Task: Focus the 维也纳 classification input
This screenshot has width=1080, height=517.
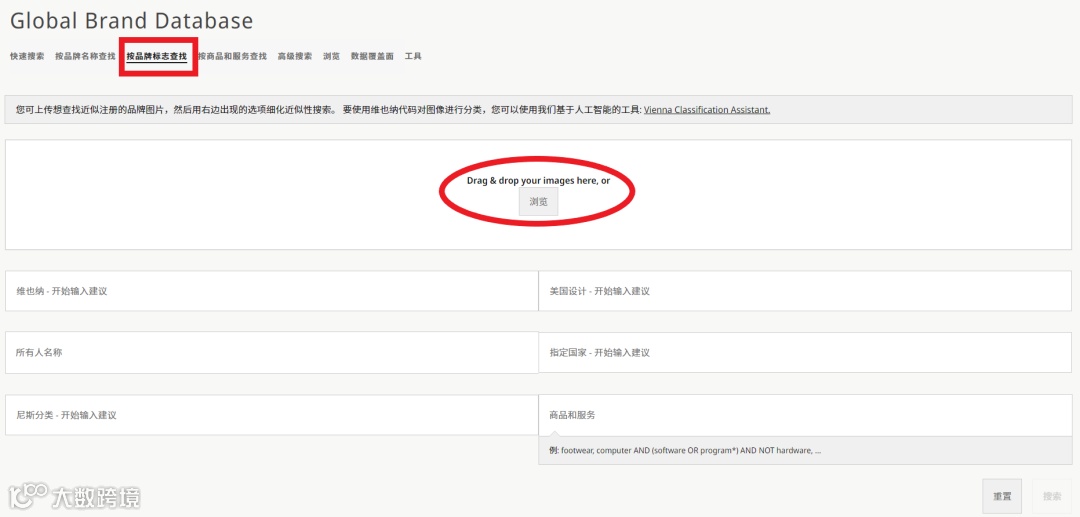Action: pos(271,291)
